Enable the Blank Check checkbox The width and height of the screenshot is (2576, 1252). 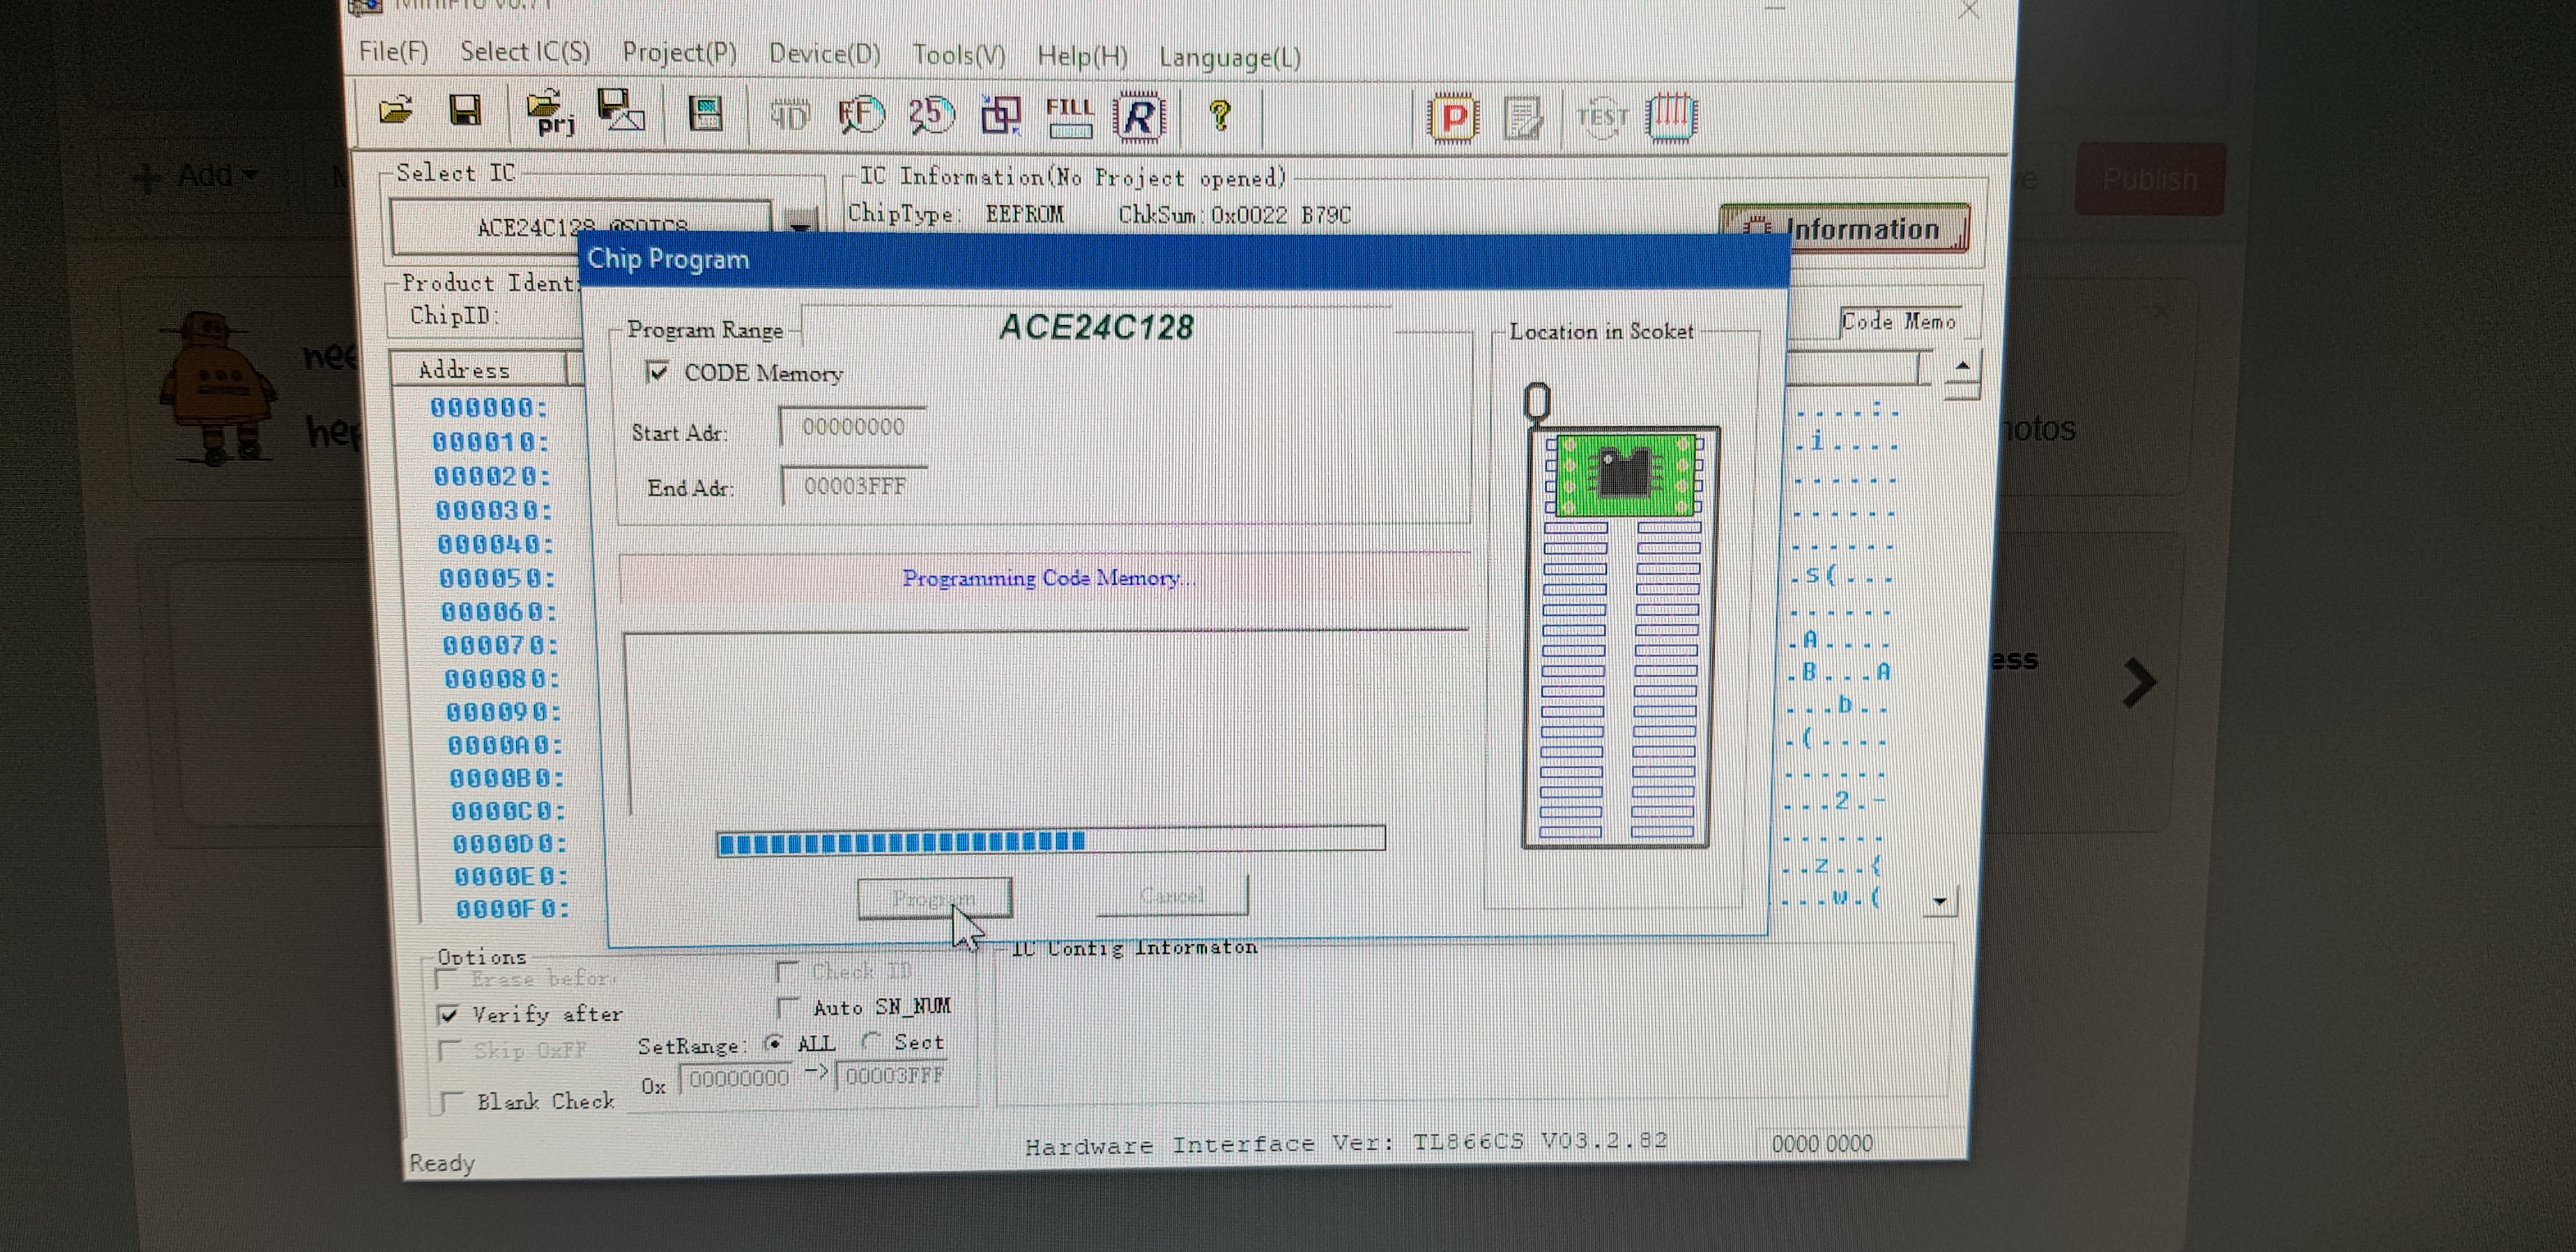[x=453, y=1101]
